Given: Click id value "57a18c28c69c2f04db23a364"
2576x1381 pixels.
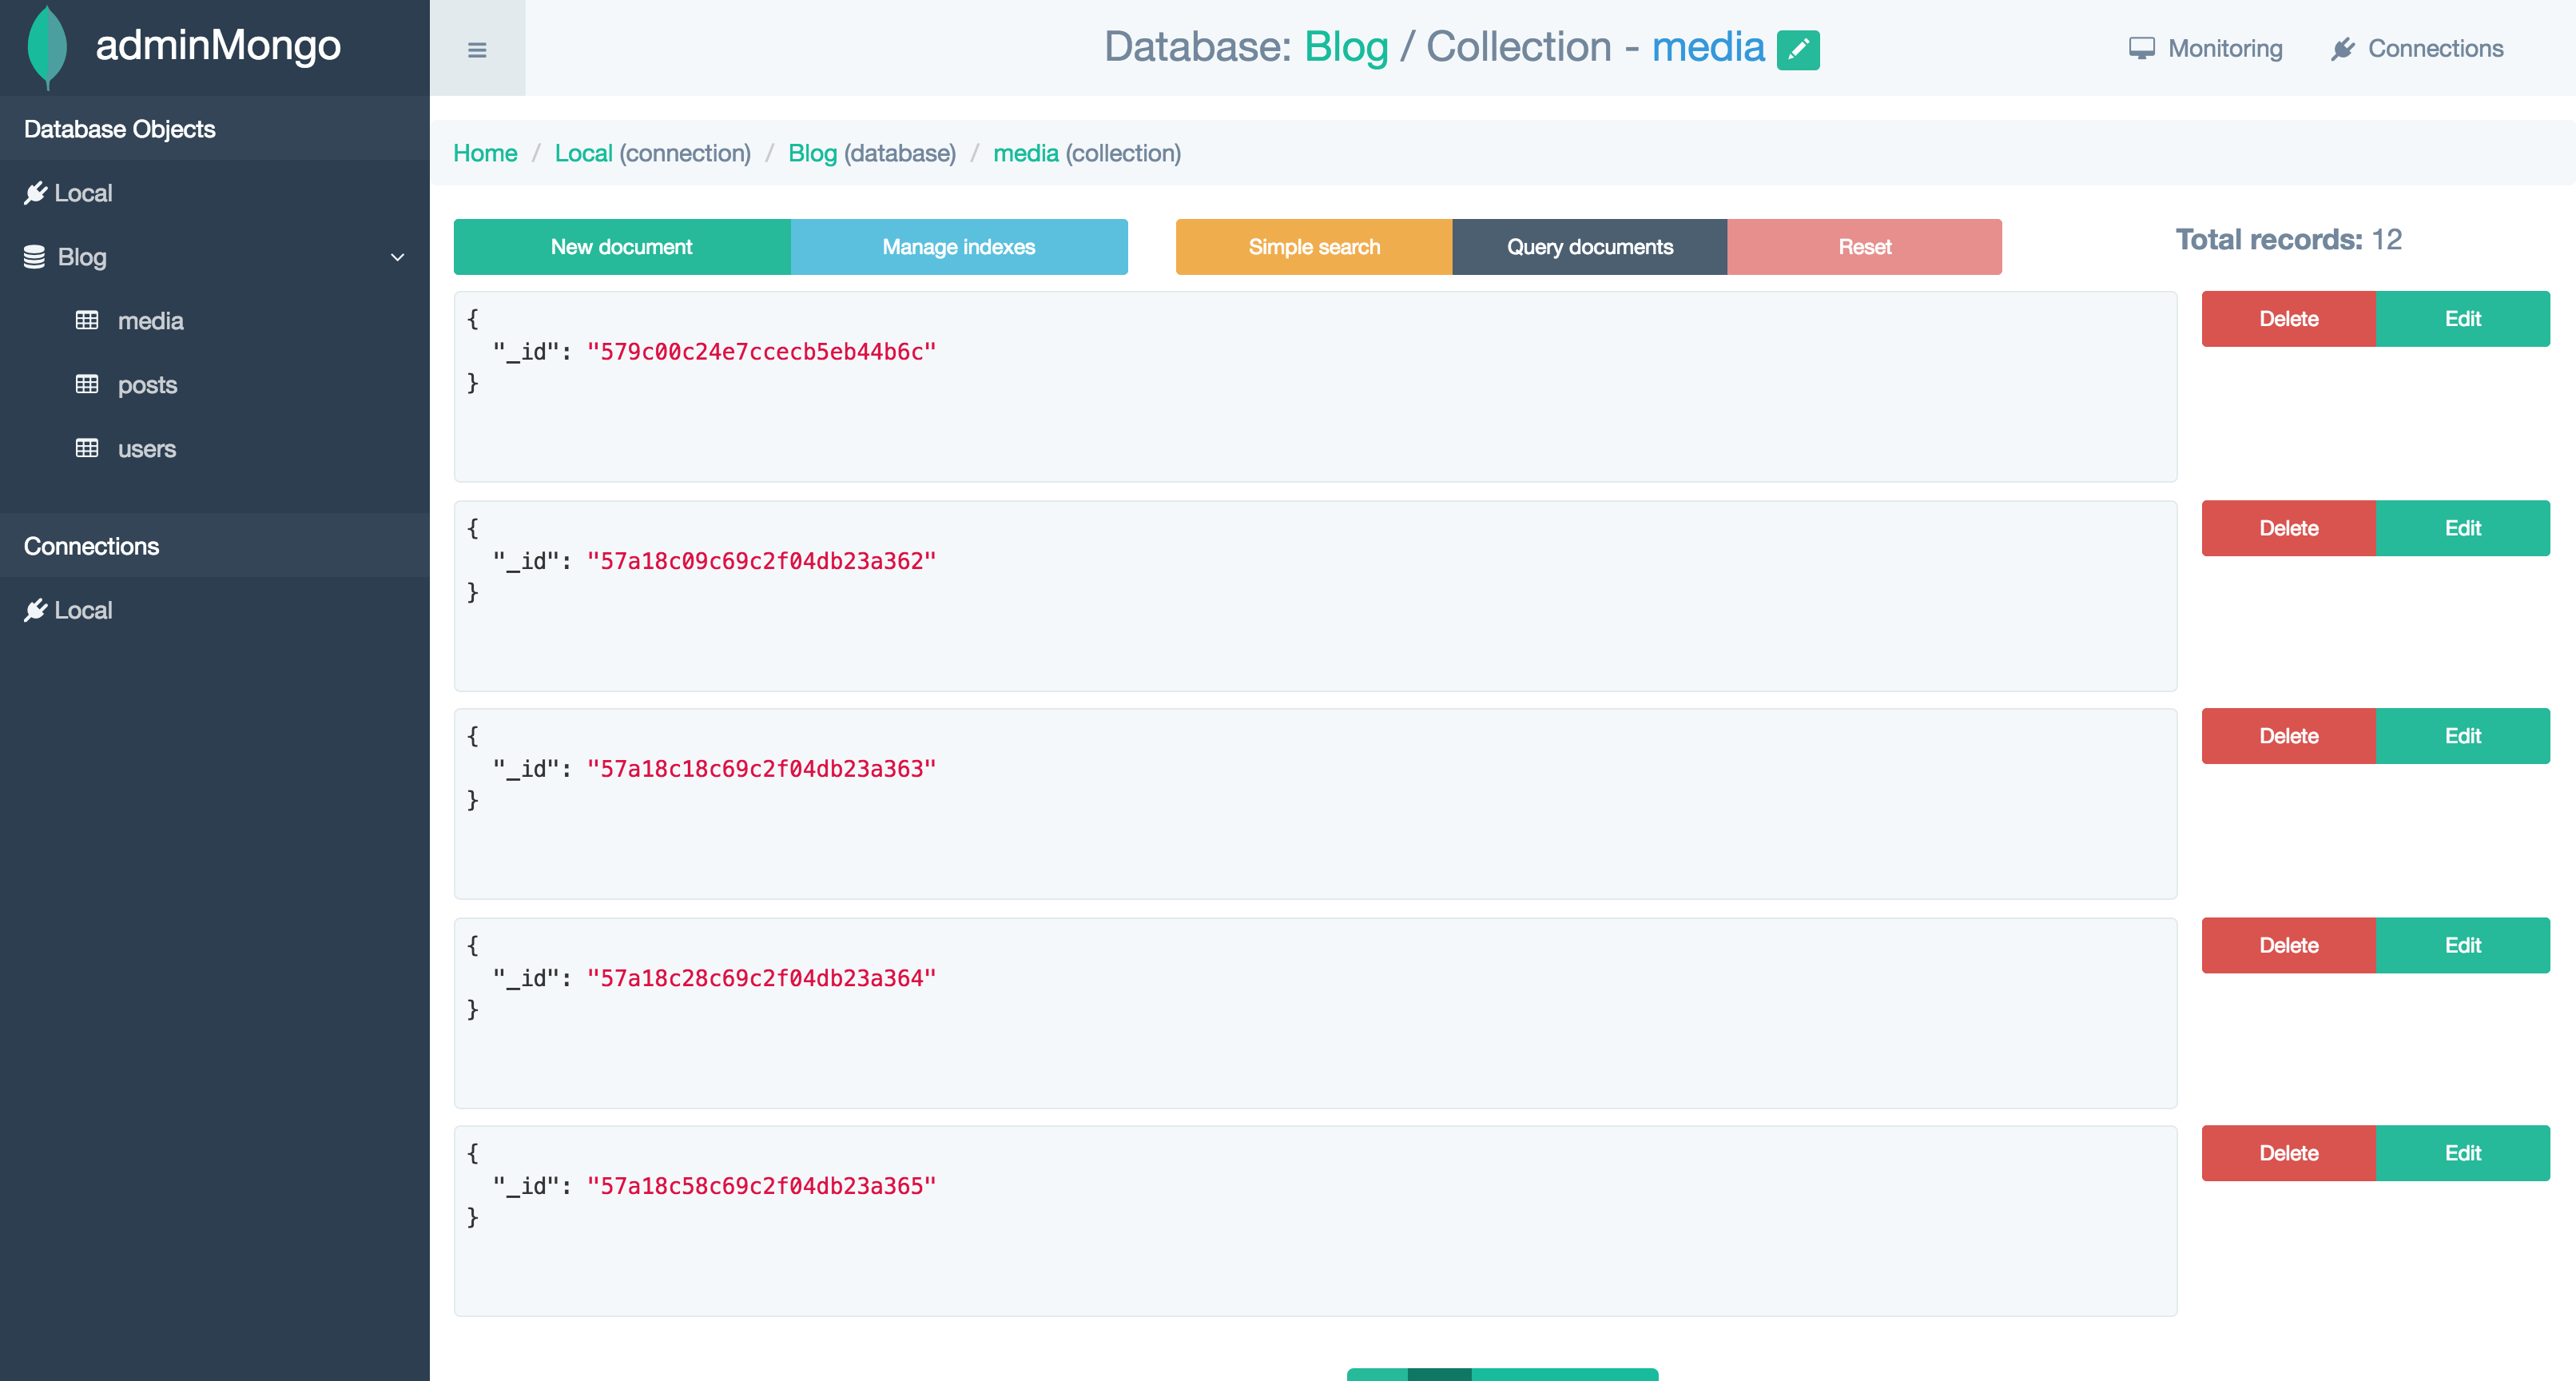Looking at the screenshot, I should [762, 978].
